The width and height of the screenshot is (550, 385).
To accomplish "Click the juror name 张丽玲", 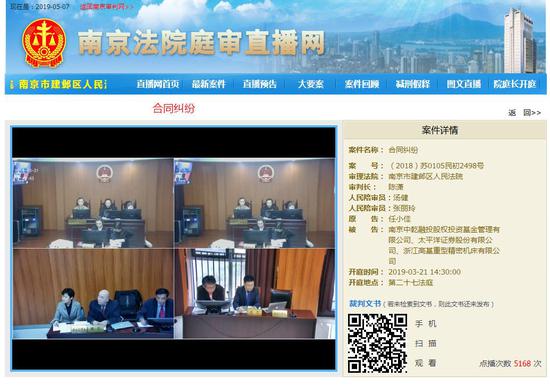I will pyautogui.click(x=404, y=208).
